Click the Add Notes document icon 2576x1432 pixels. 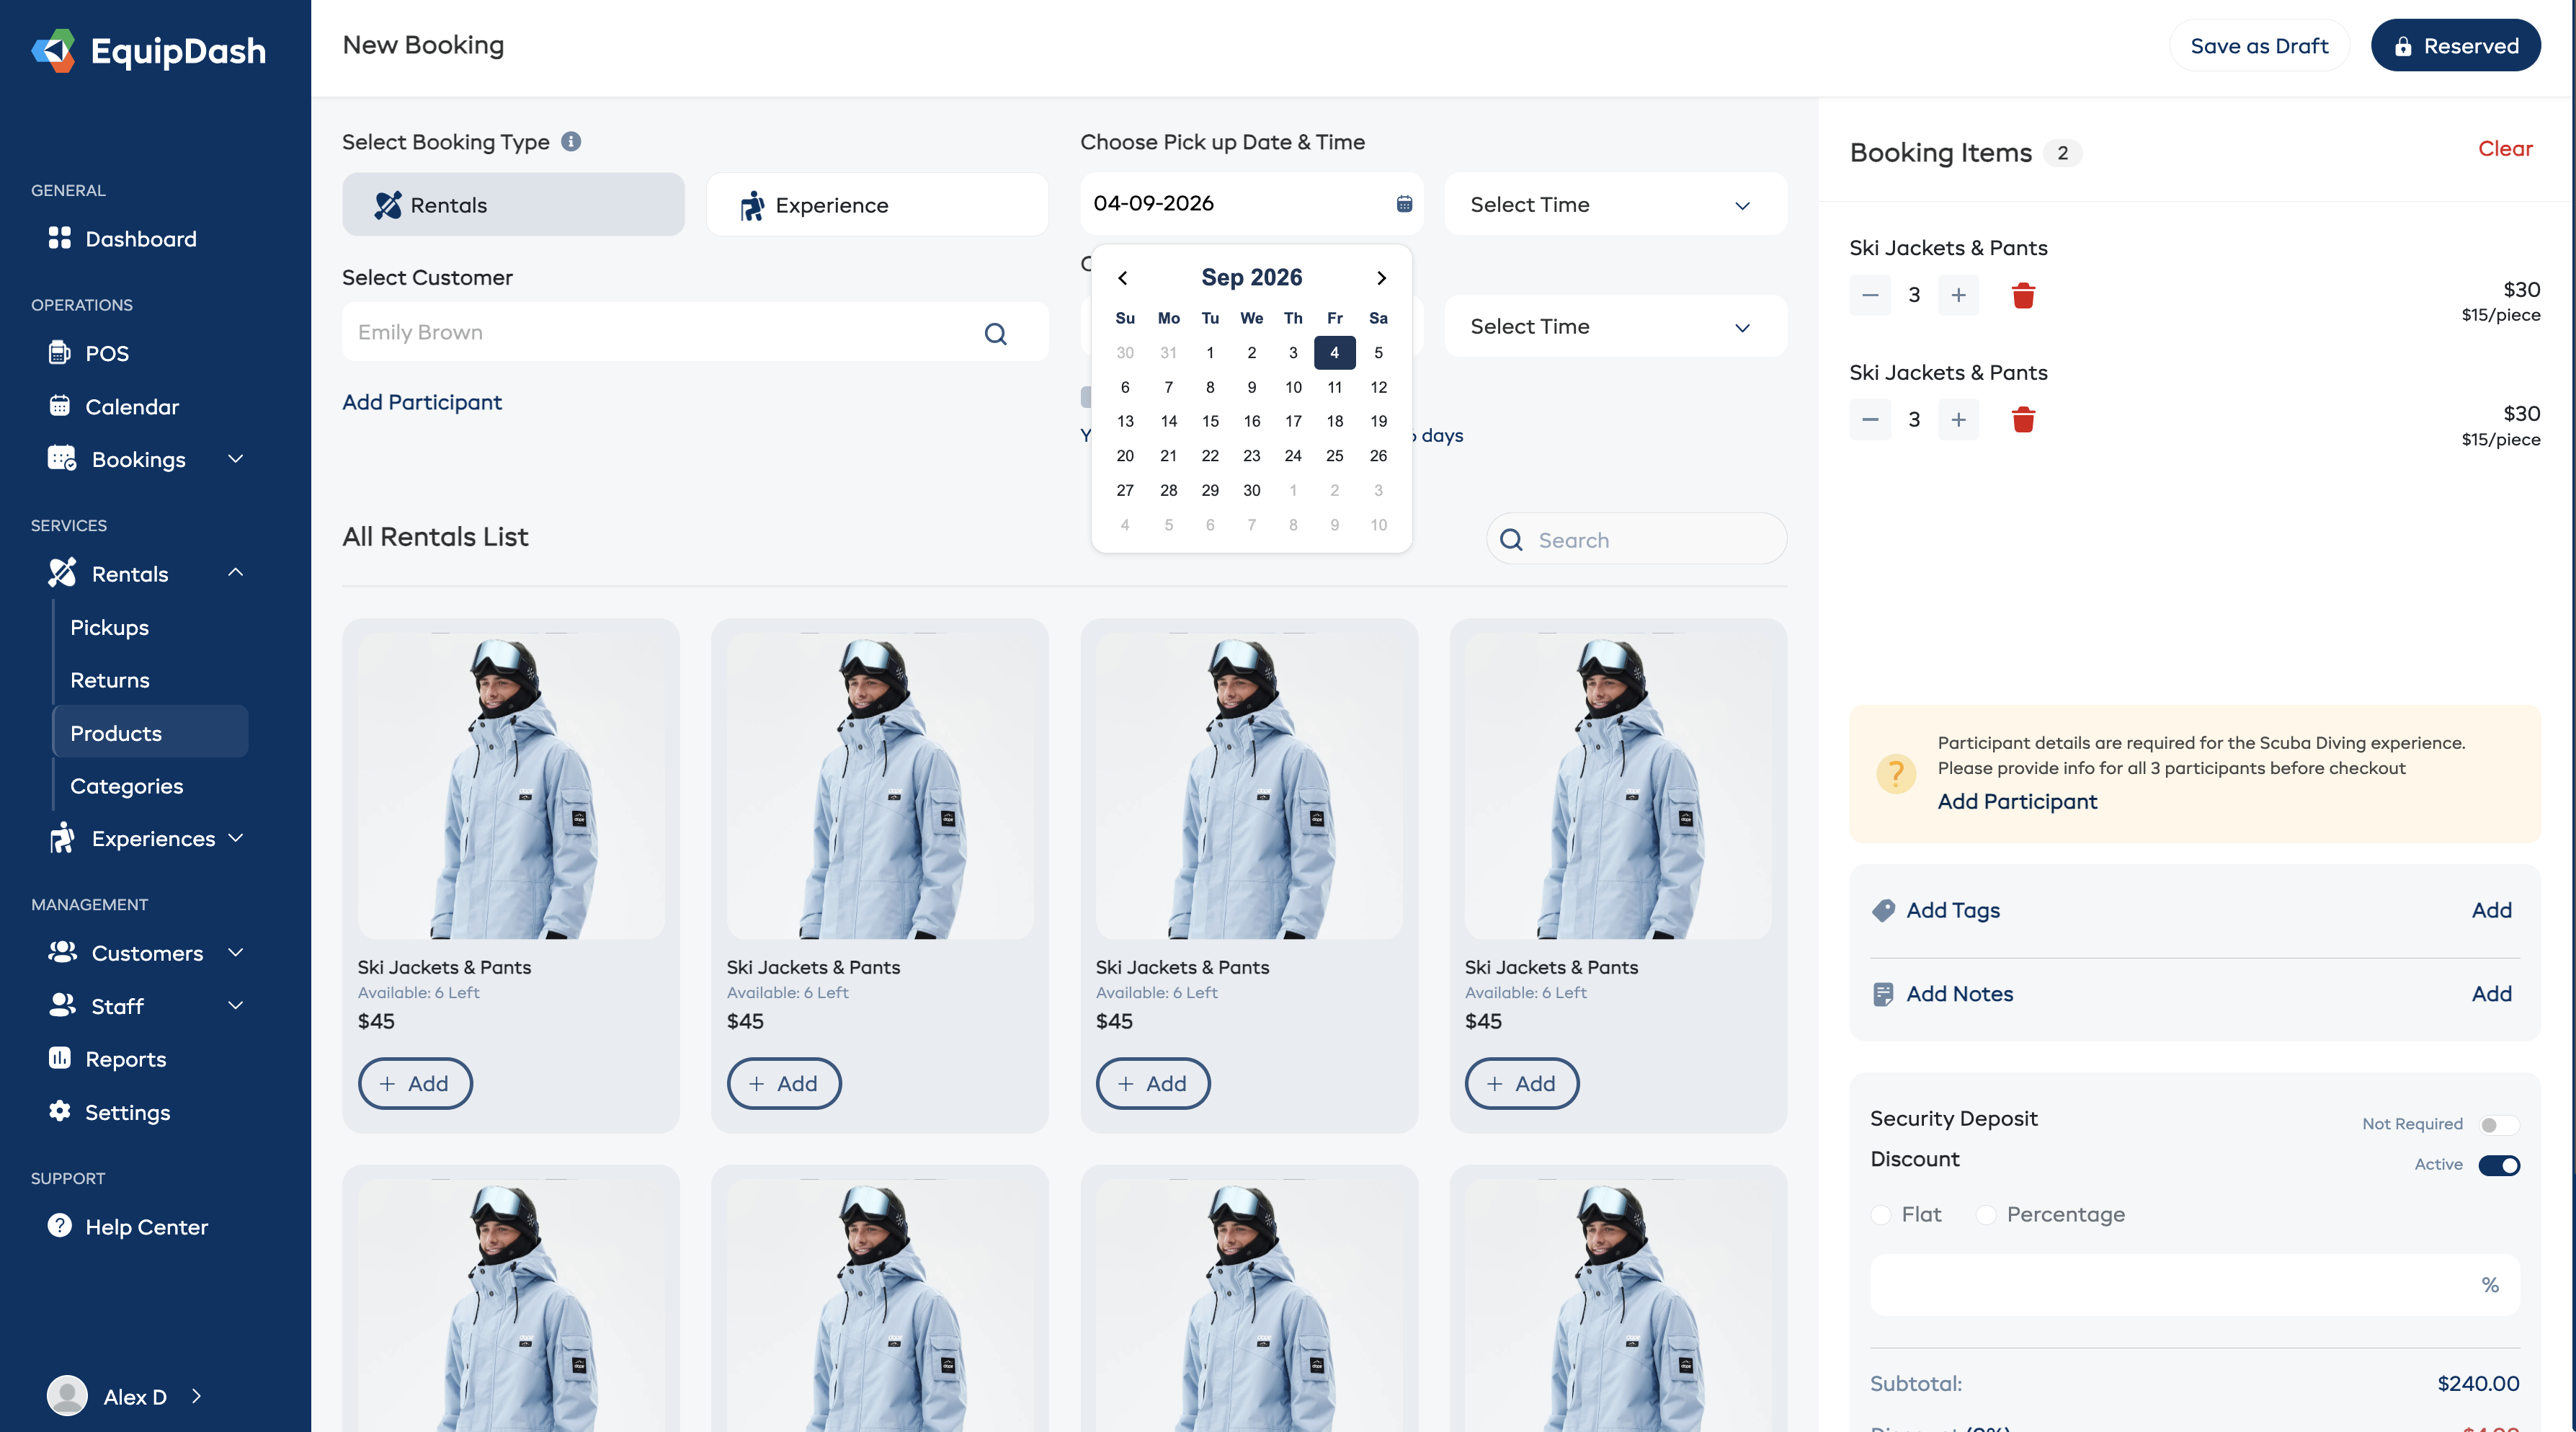pos(1883,994)
